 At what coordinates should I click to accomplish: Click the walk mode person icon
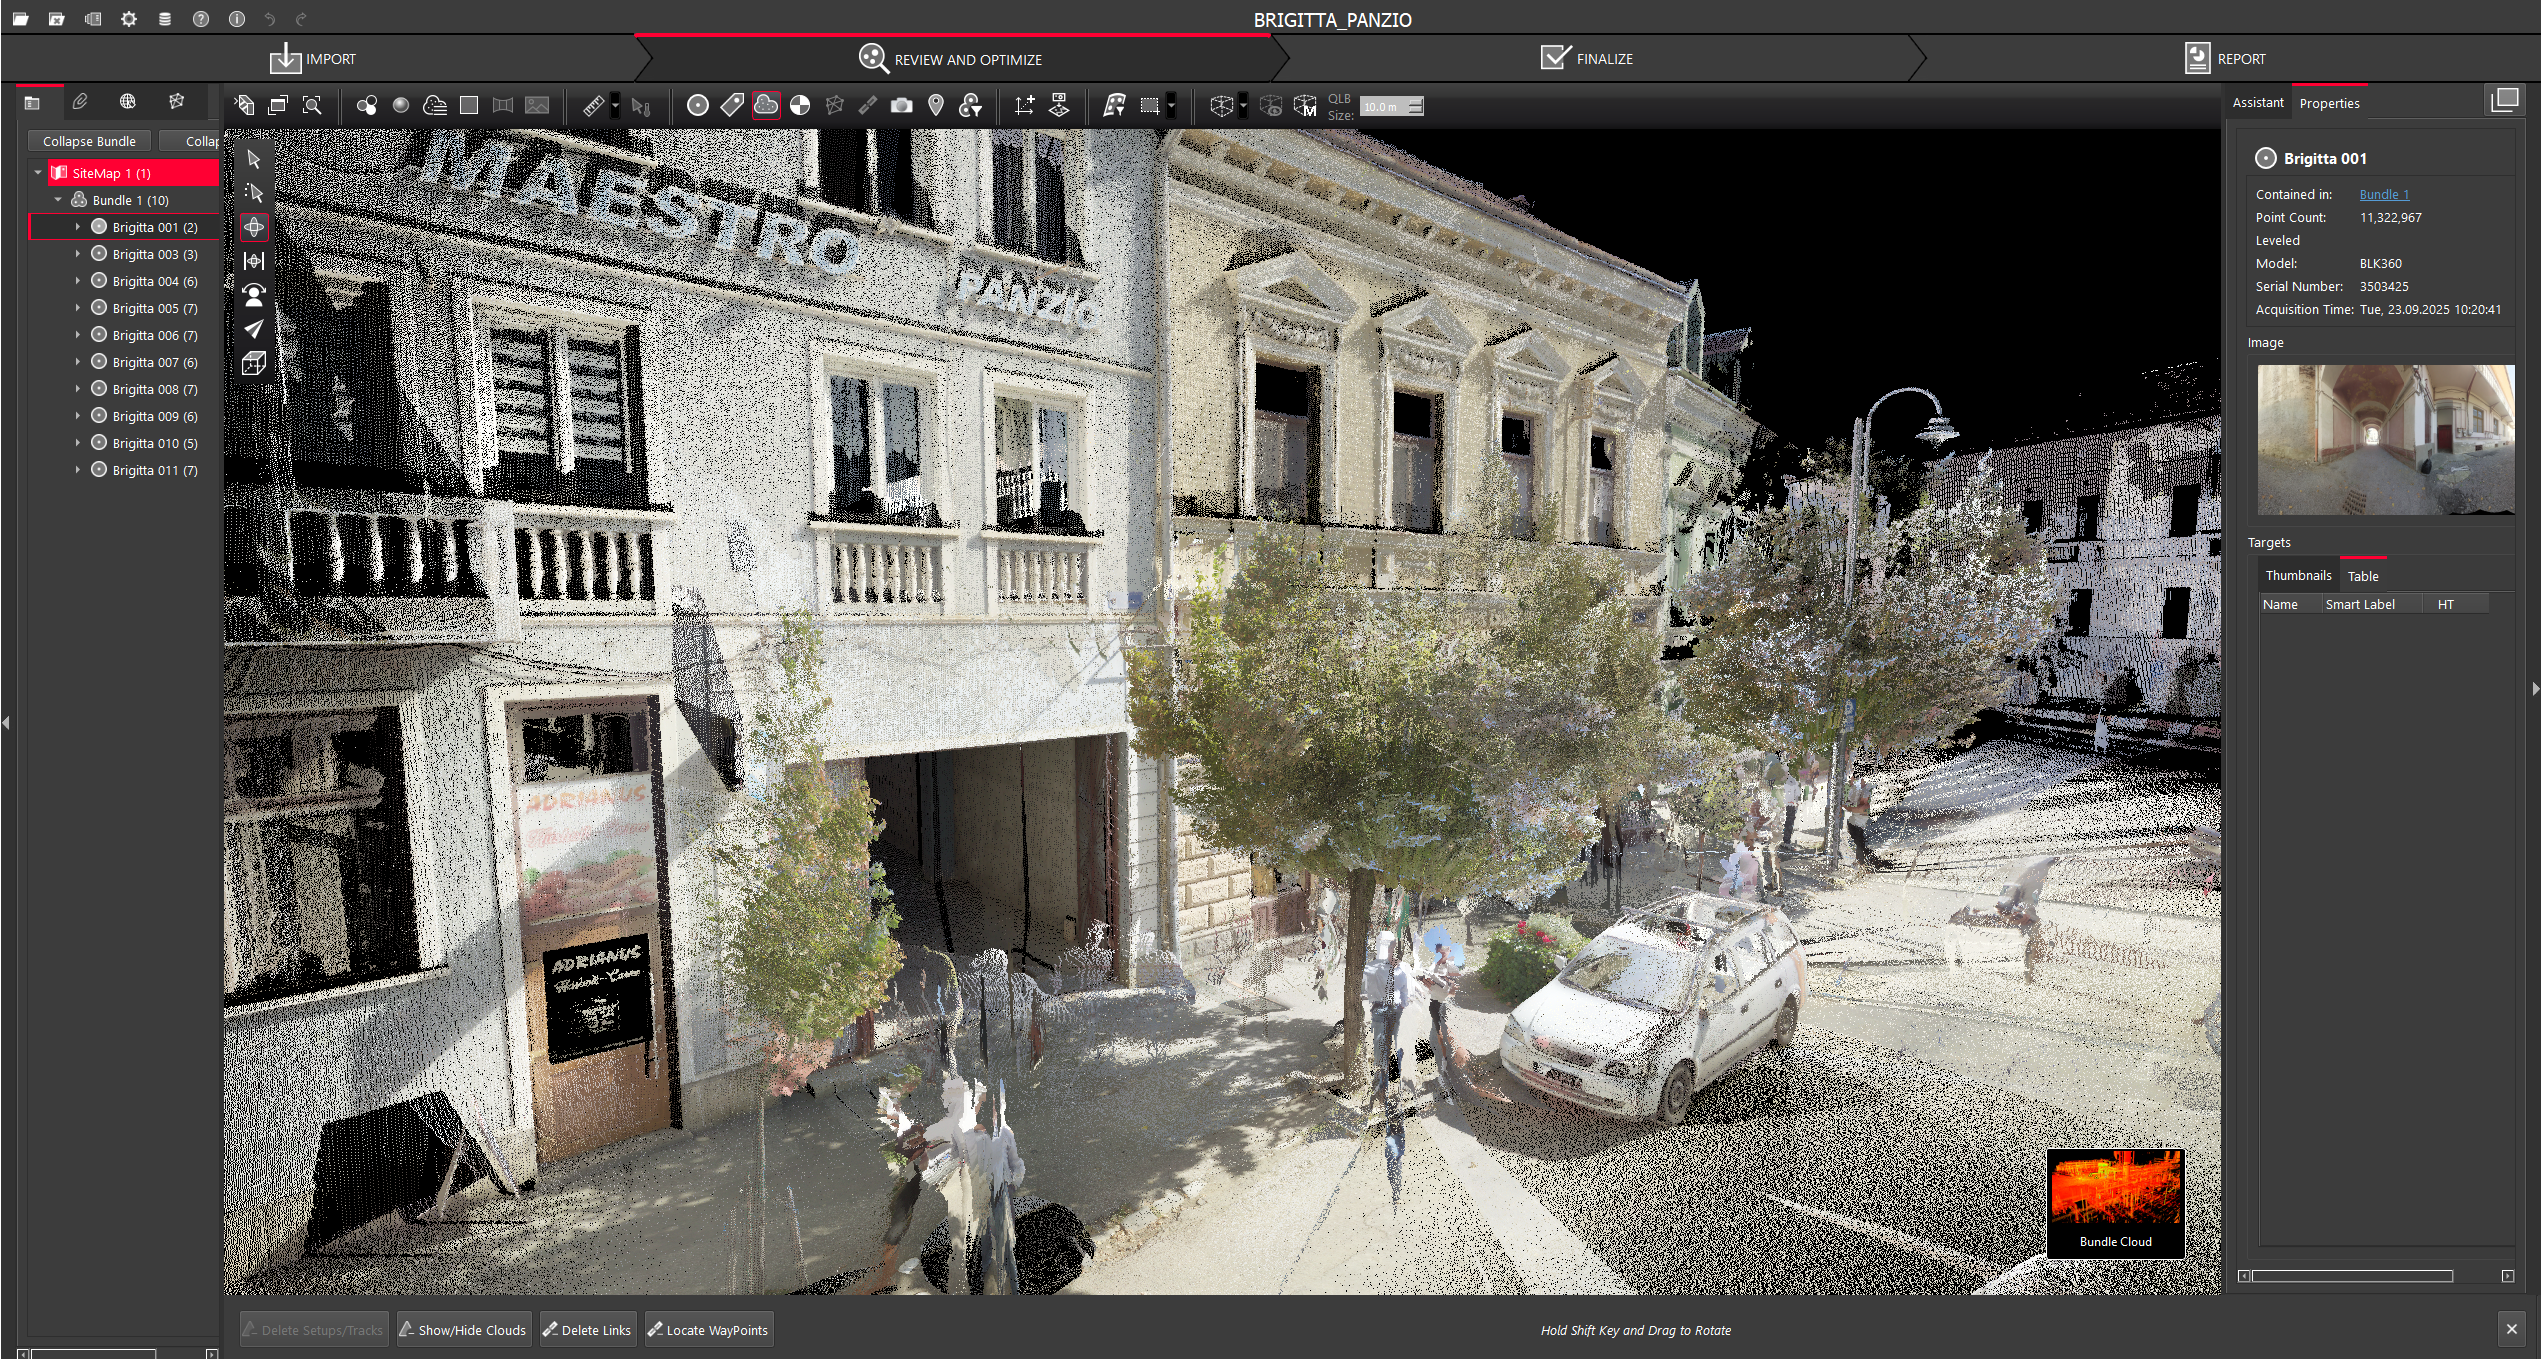click(254, 295)
